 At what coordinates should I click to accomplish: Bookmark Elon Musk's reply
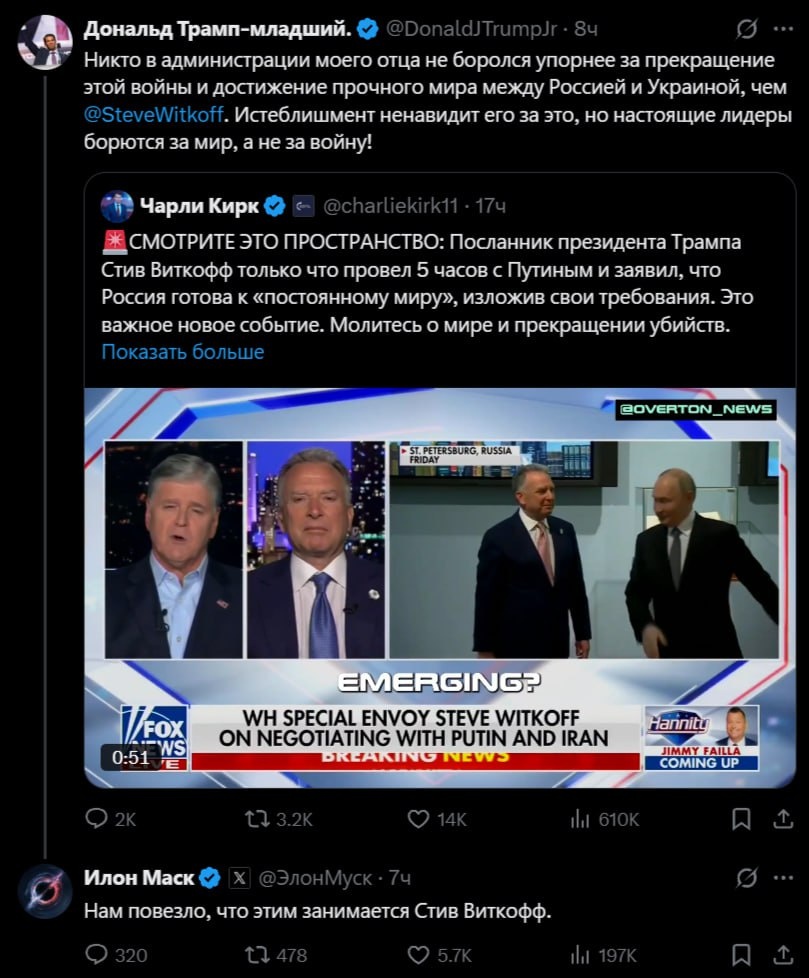click(x=741, y=955)
